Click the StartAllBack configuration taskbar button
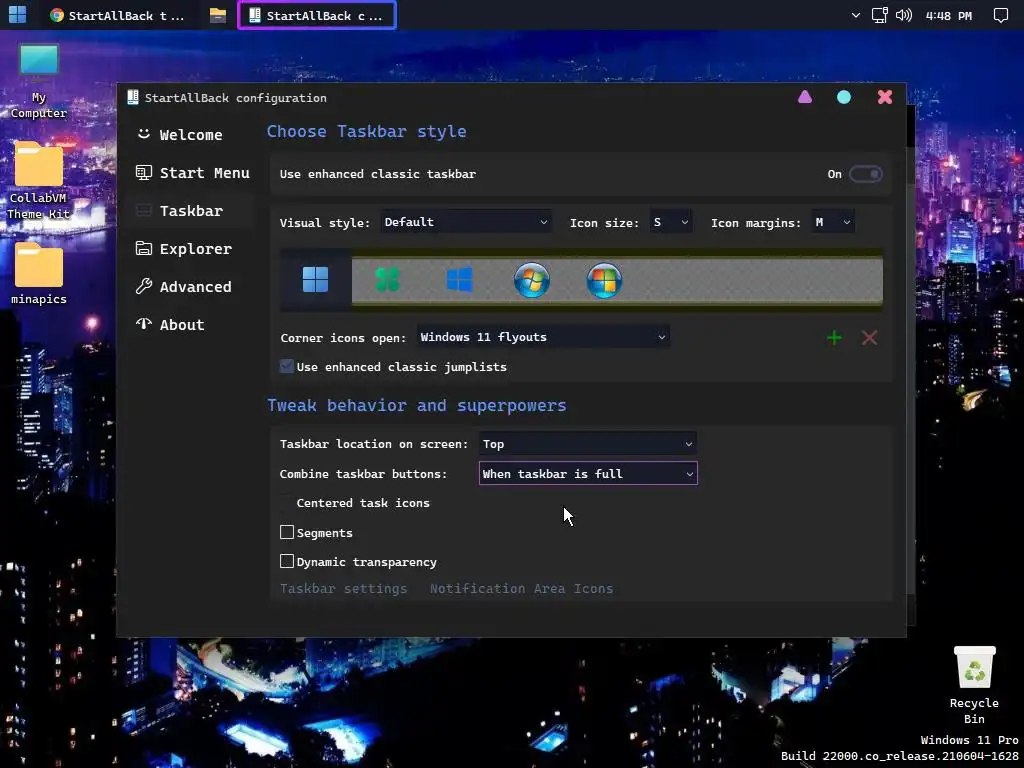This screenshot has width=1024, height=768. coord(317,15)
